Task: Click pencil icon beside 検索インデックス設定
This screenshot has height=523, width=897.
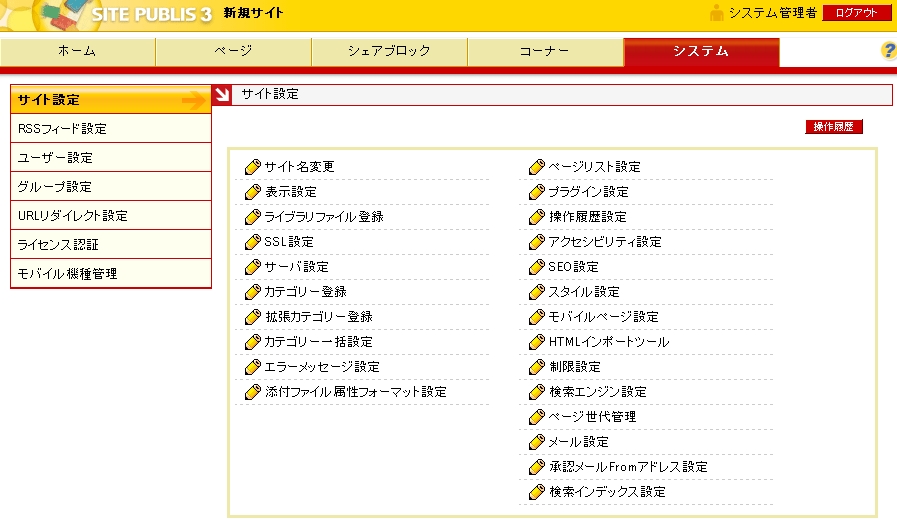Action: click(537, 492)
